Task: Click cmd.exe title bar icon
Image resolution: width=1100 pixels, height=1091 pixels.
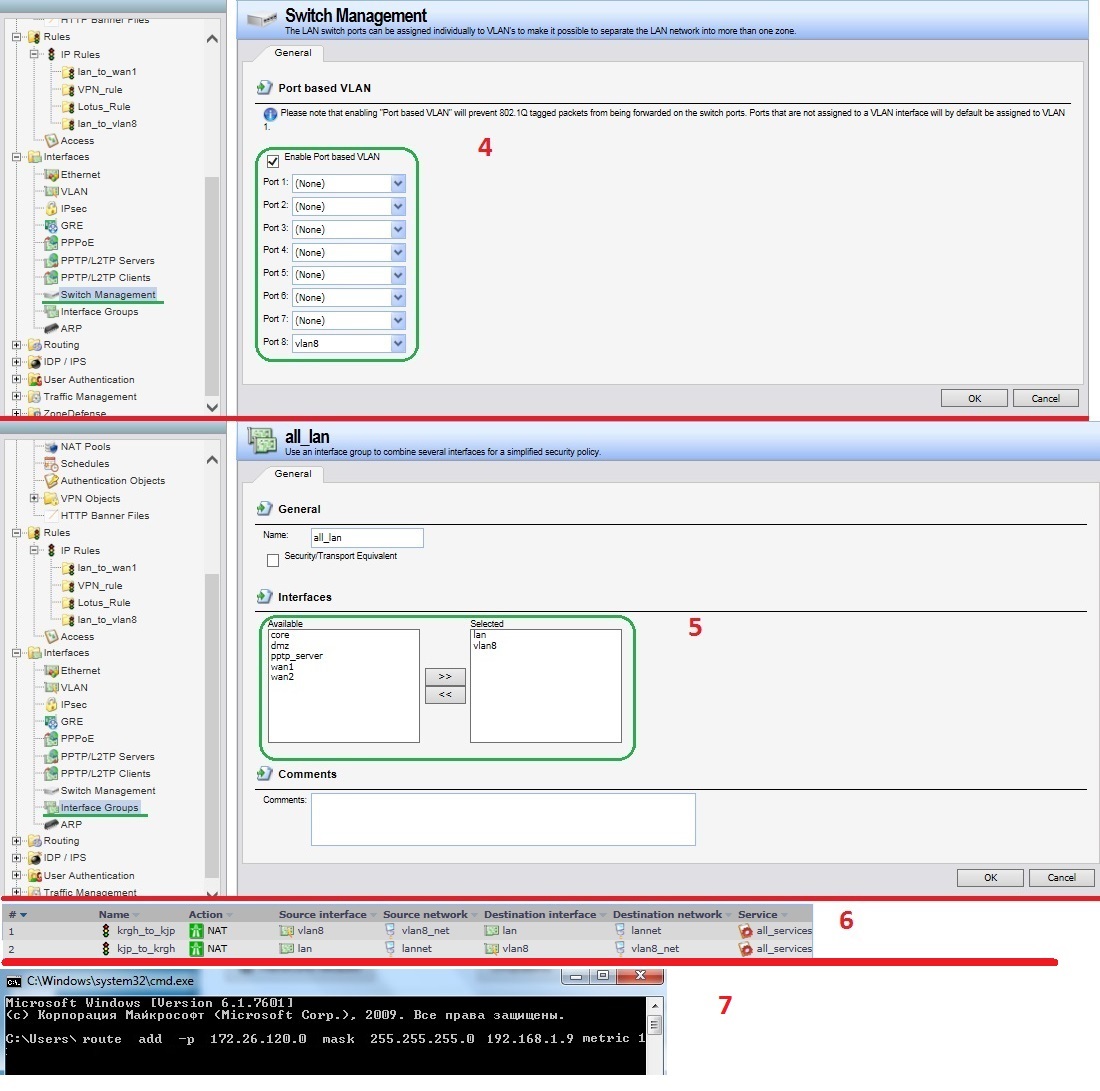Action: point(13,981)
